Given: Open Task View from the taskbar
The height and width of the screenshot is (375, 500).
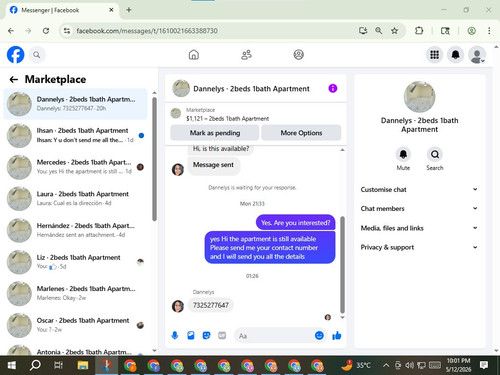Looking at the screenshot, I should (59, 365).
